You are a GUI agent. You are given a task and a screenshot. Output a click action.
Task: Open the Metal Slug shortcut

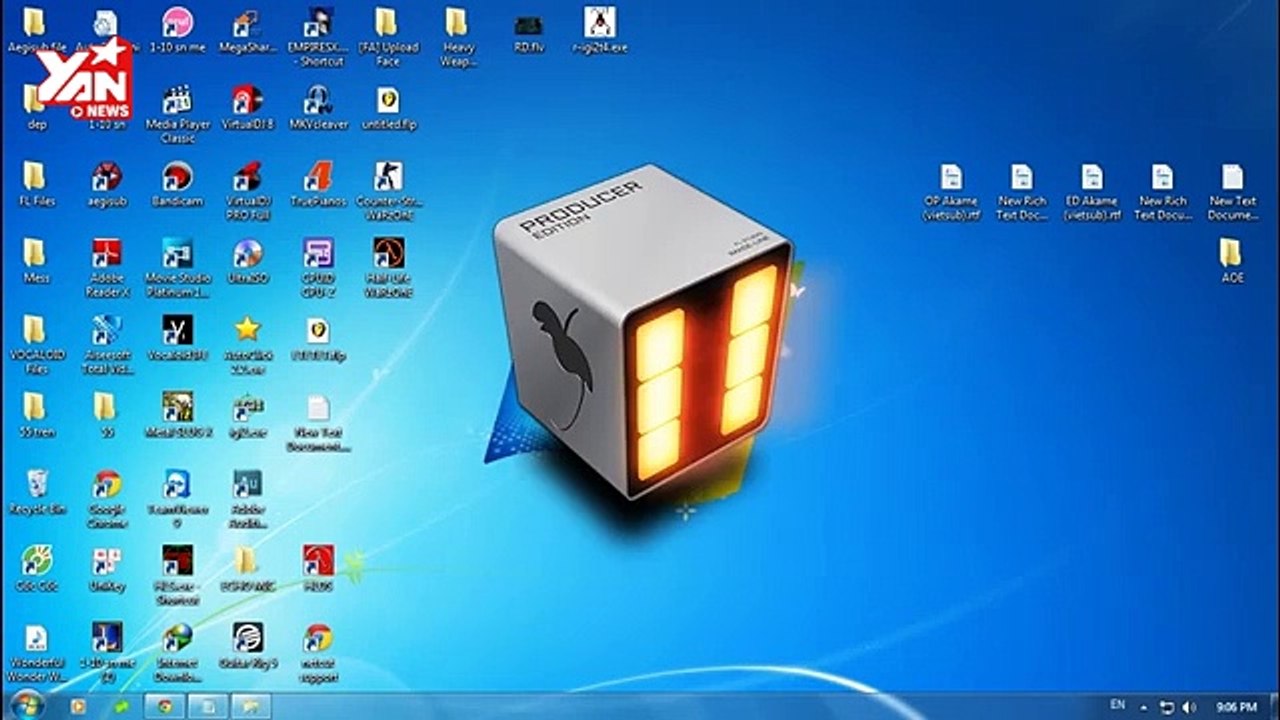click(178, 415)
